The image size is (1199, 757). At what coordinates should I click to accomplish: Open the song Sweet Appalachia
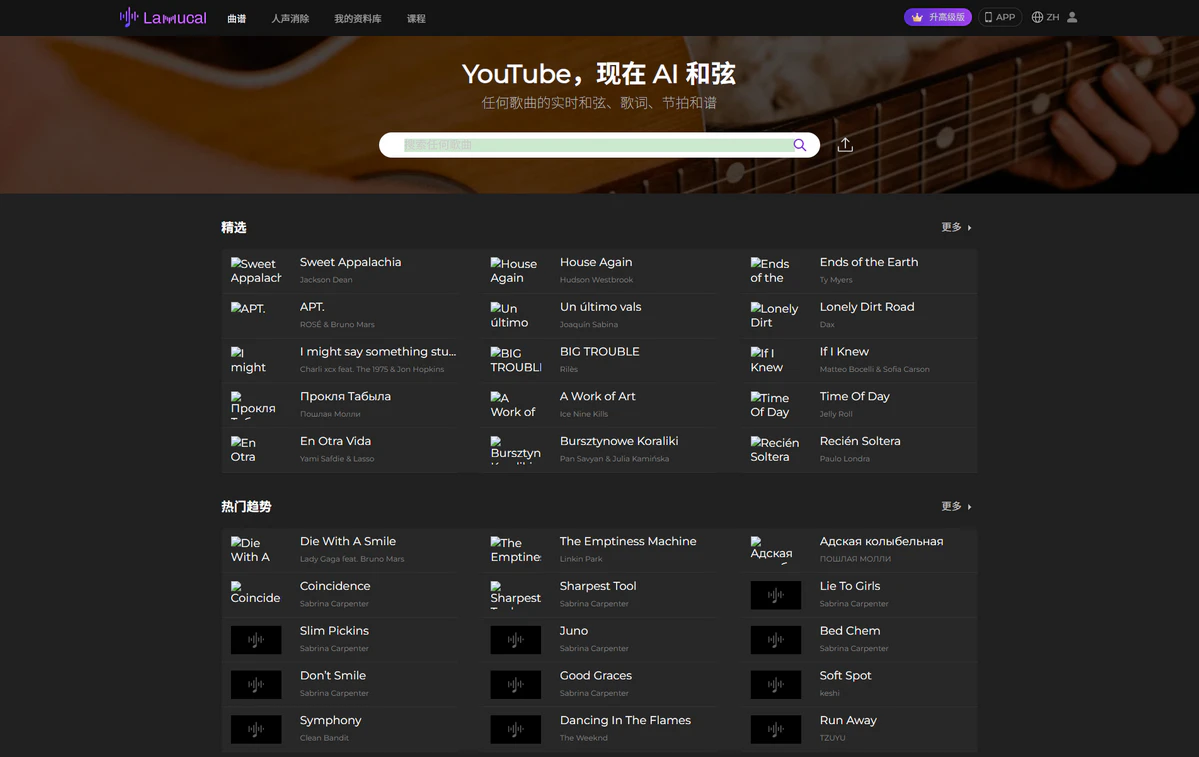tap(350, 262)
